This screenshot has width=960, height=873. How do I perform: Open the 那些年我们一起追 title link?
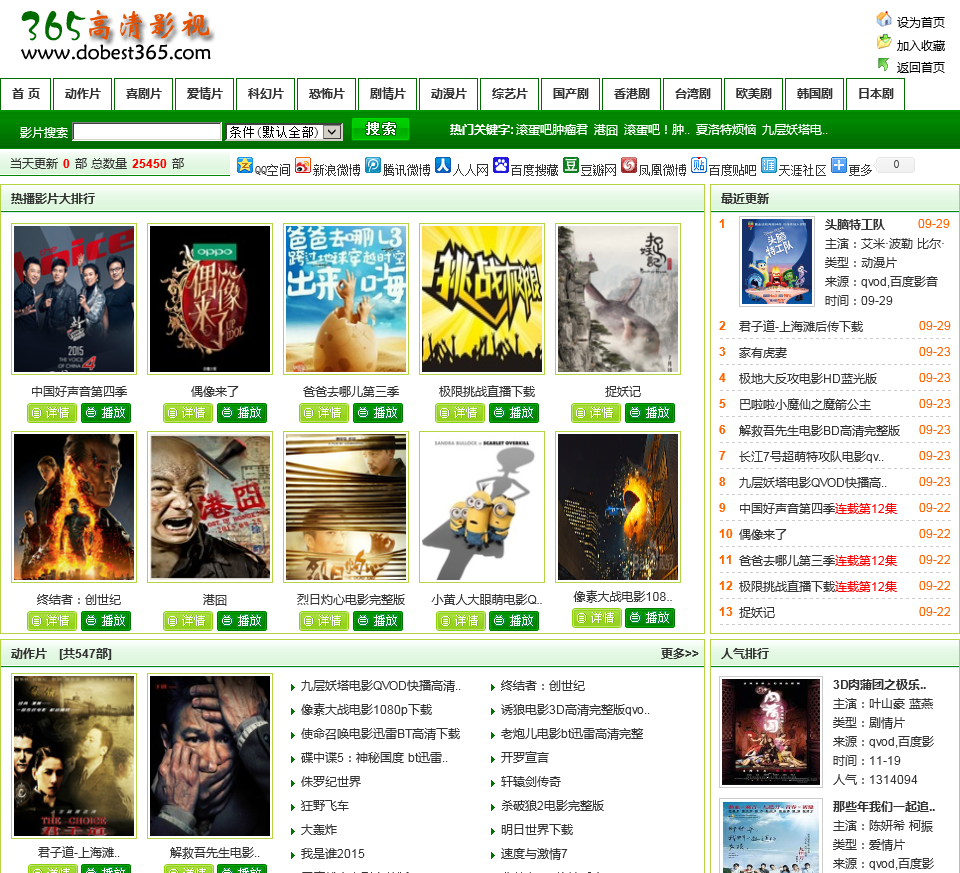883,807
